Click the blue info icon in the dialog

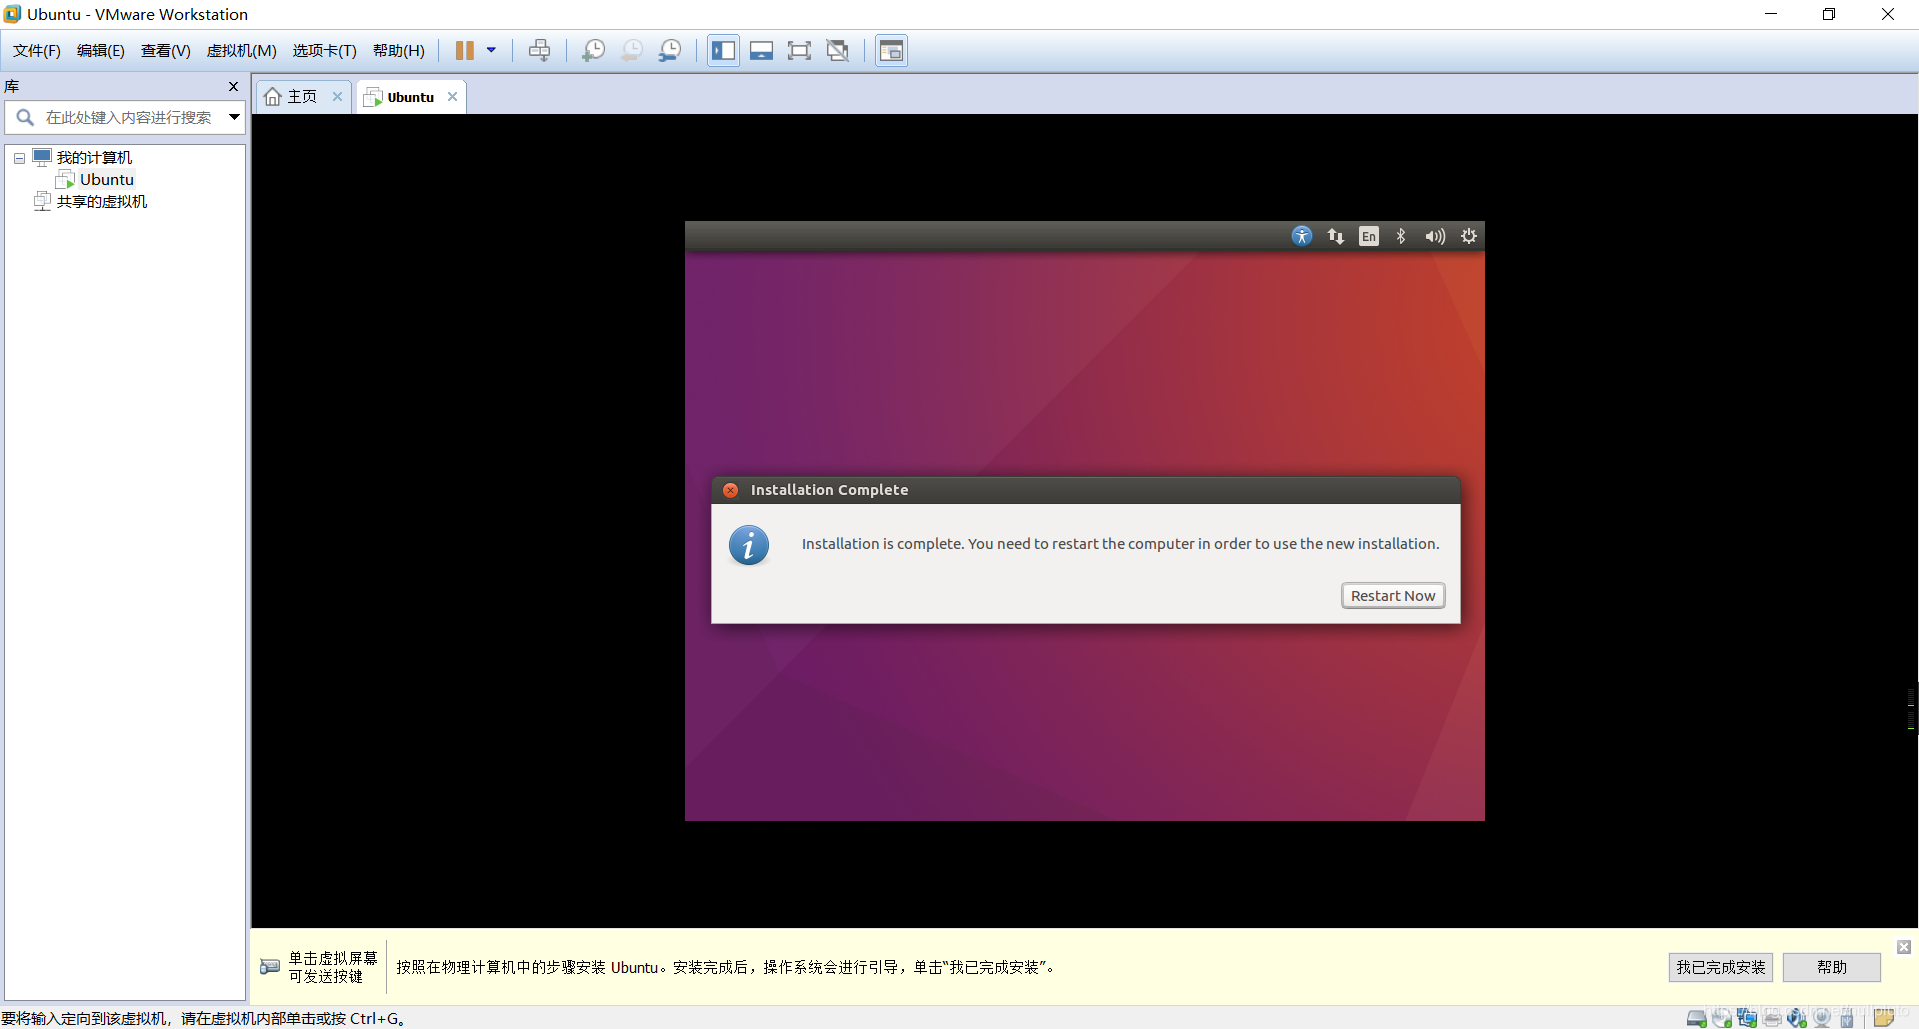point(749,545)
